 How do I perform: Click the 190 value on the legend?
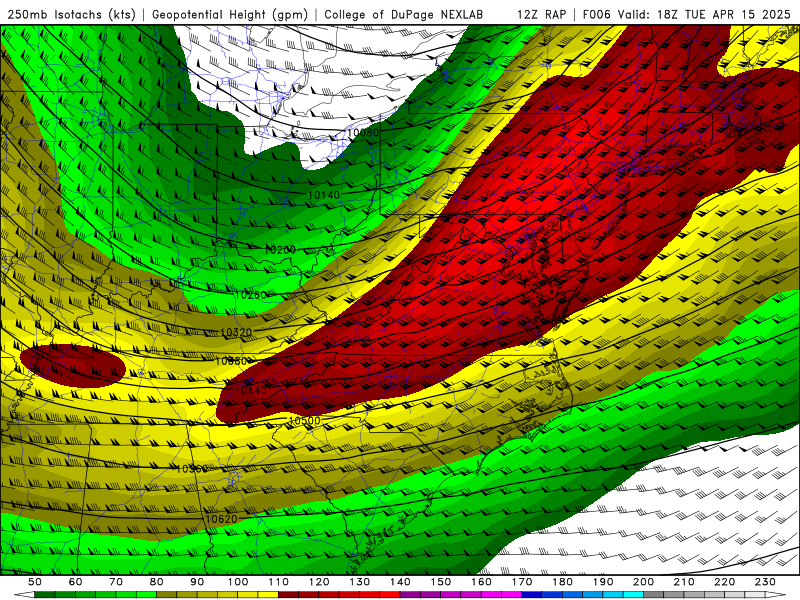[x=603, y=582]
